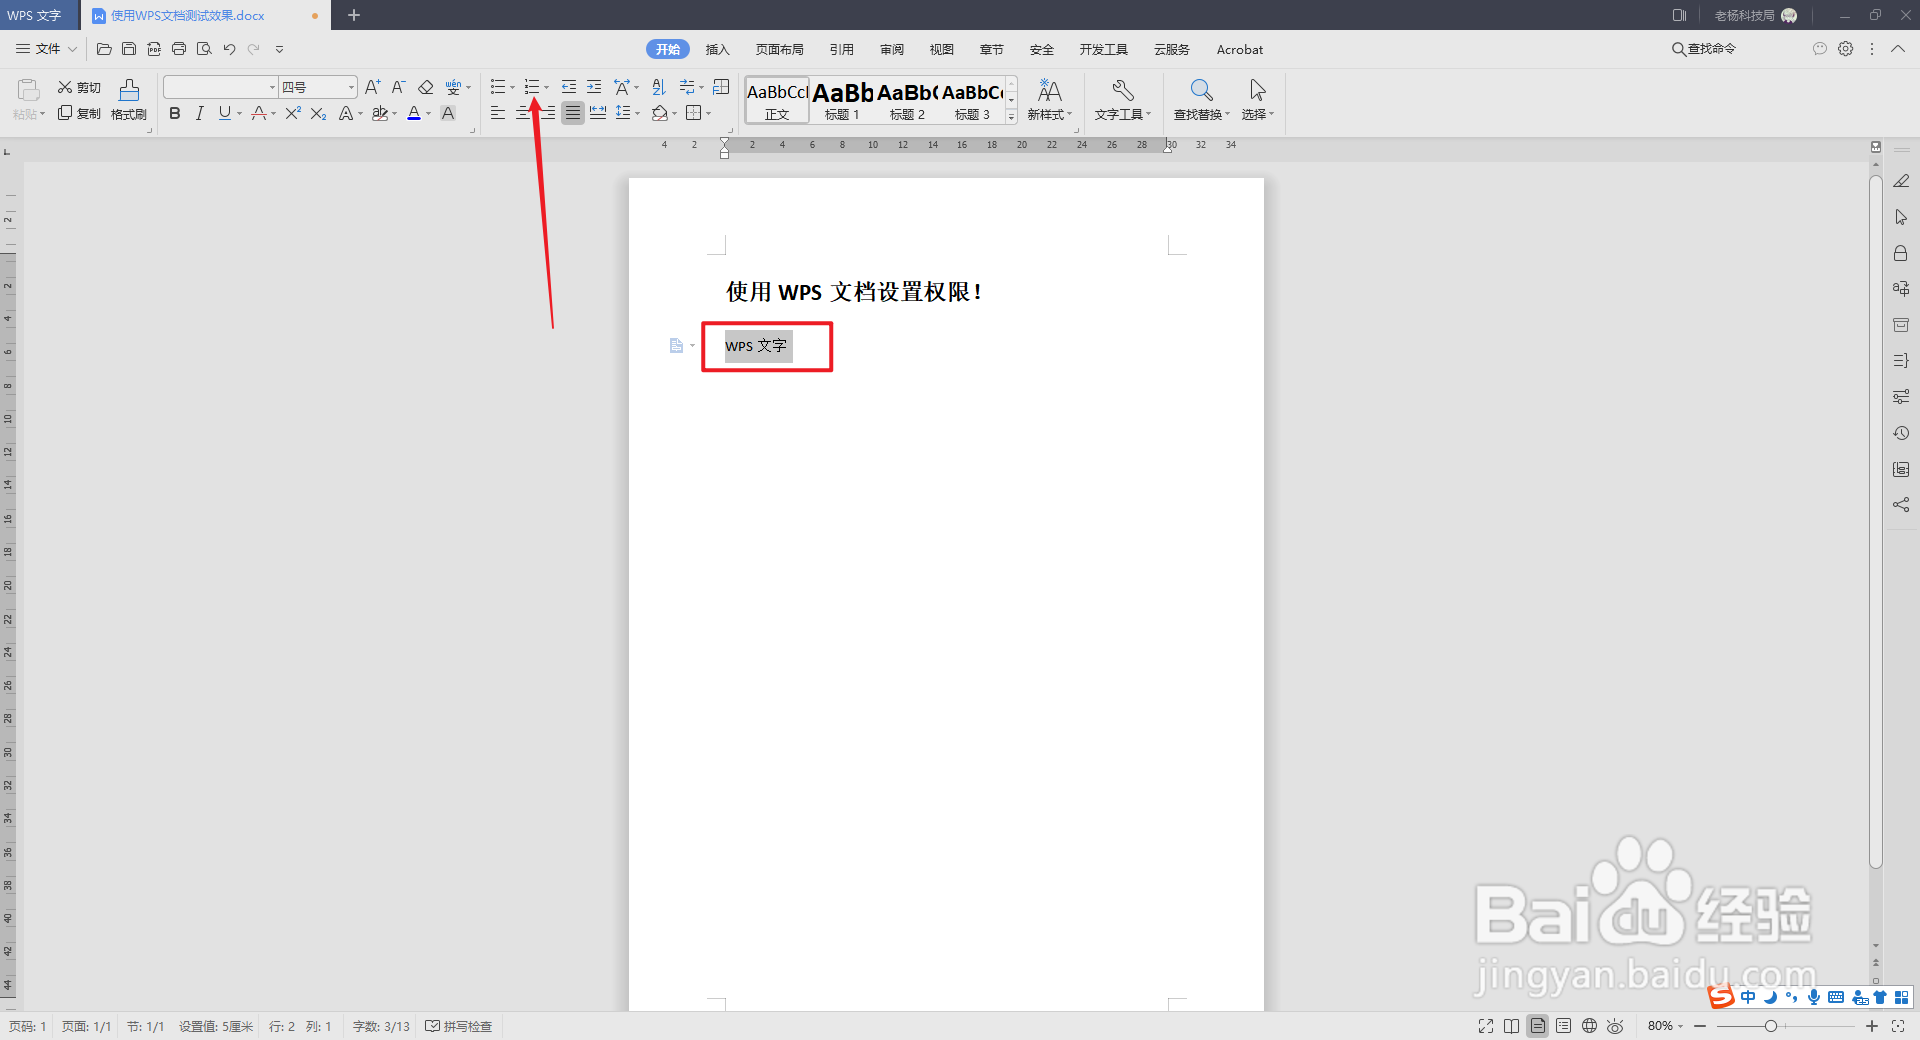Click the lock icon in right sidebar
The image size is (1920, 1040).
pos(1901,253)
